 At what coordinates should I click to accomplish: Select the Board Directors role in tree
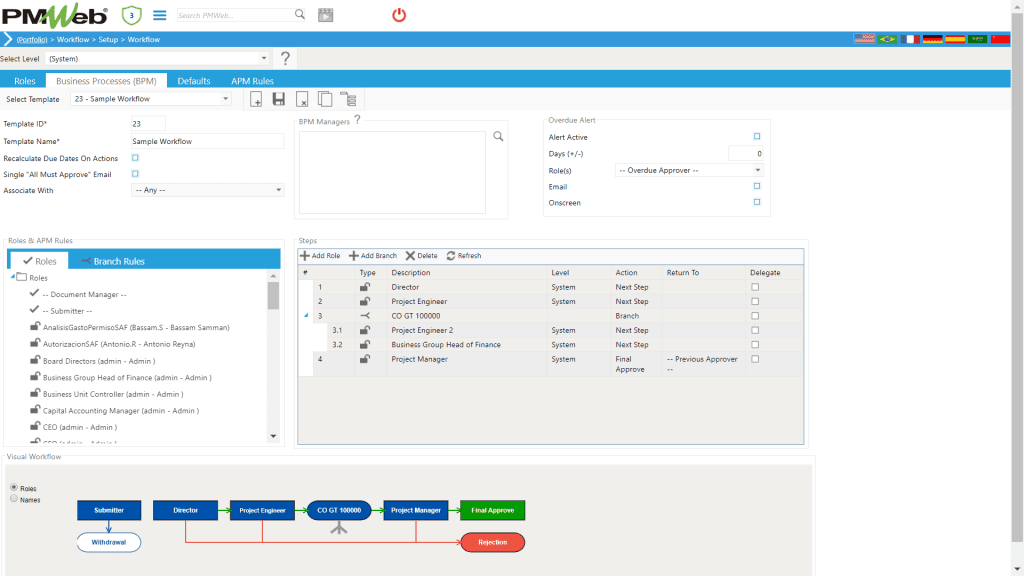coord(99,360)
